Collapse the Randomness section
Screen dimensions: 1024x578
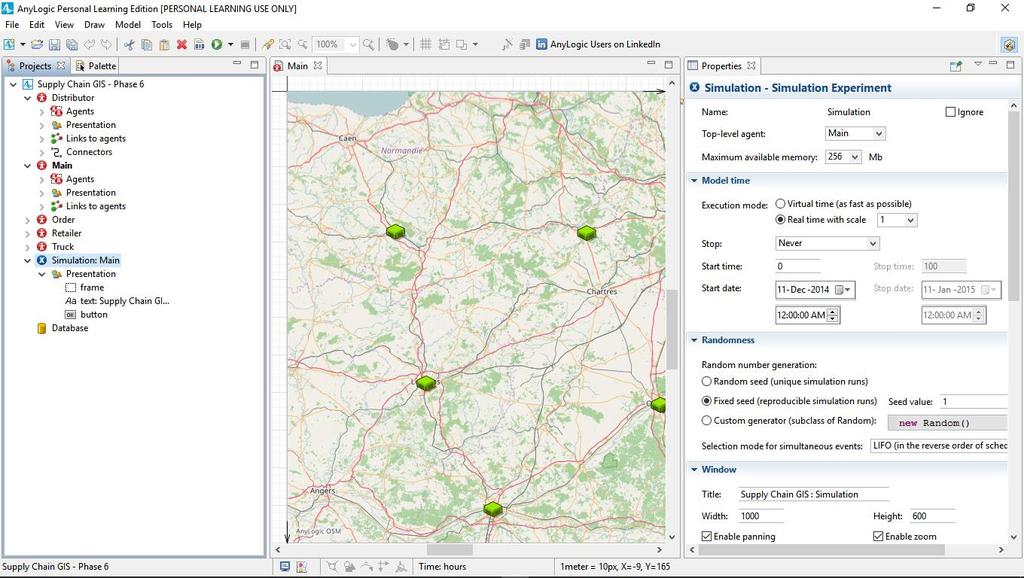tap(694, 340)
